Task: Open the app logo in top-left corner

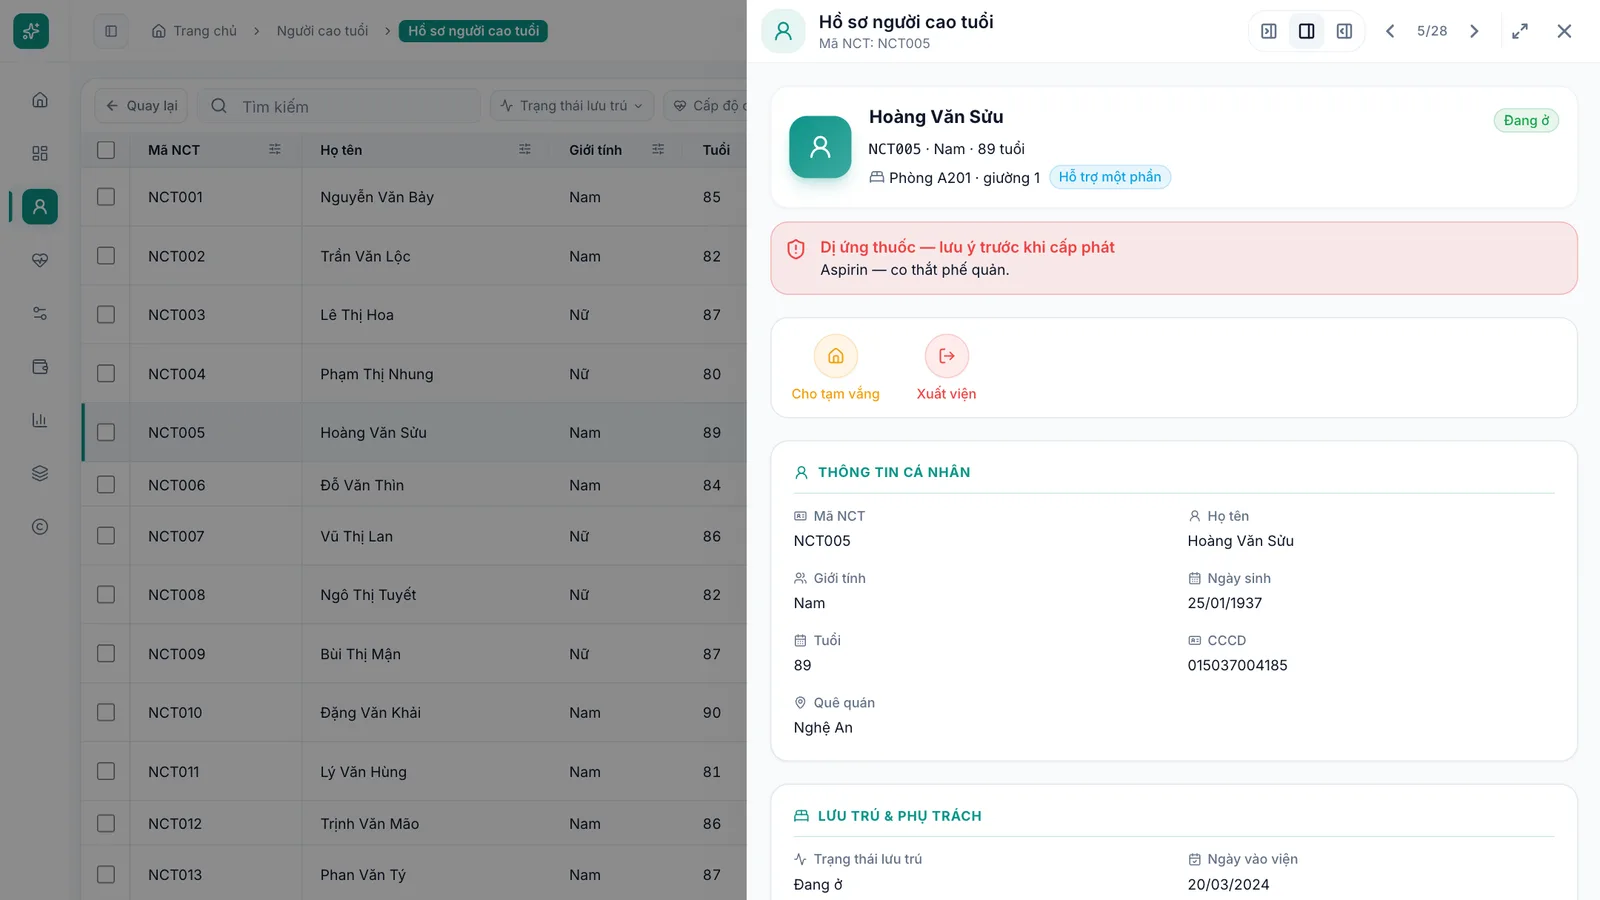Action: 31,31
